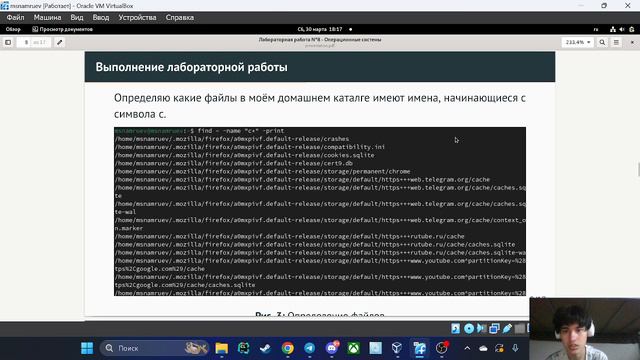
Task: Restore down the VirtualBox window
Action: click(x=604, y=6)
